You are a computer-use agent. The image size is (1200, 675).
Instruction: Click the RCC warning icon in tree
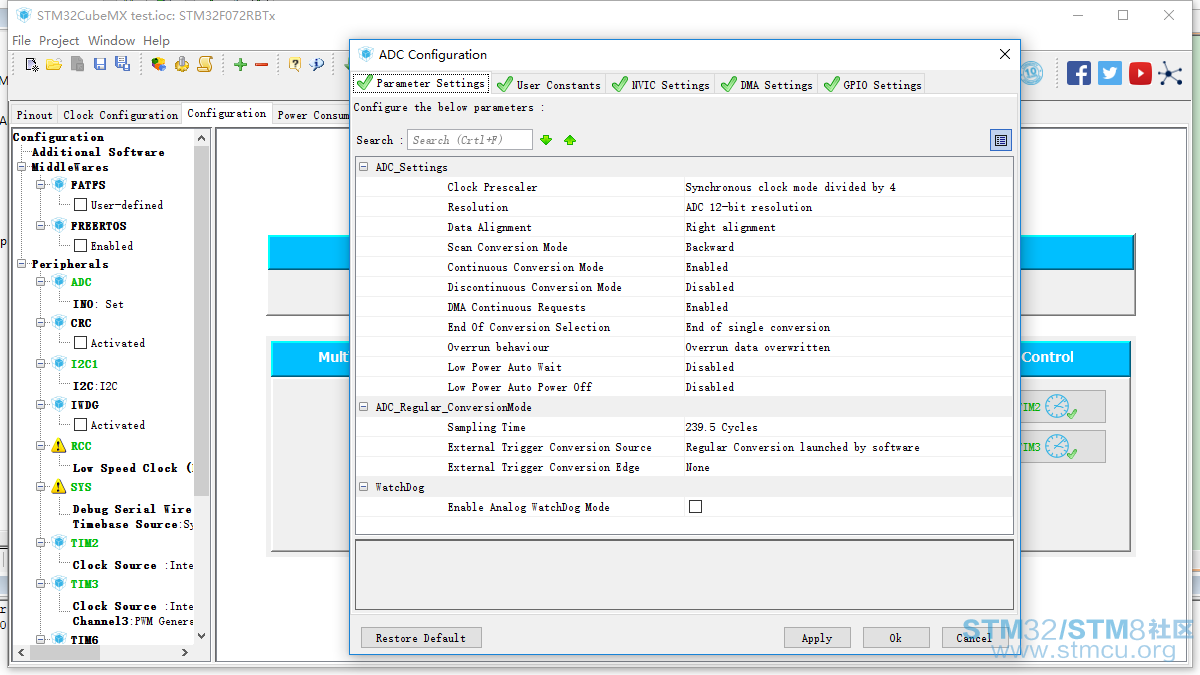59,446
